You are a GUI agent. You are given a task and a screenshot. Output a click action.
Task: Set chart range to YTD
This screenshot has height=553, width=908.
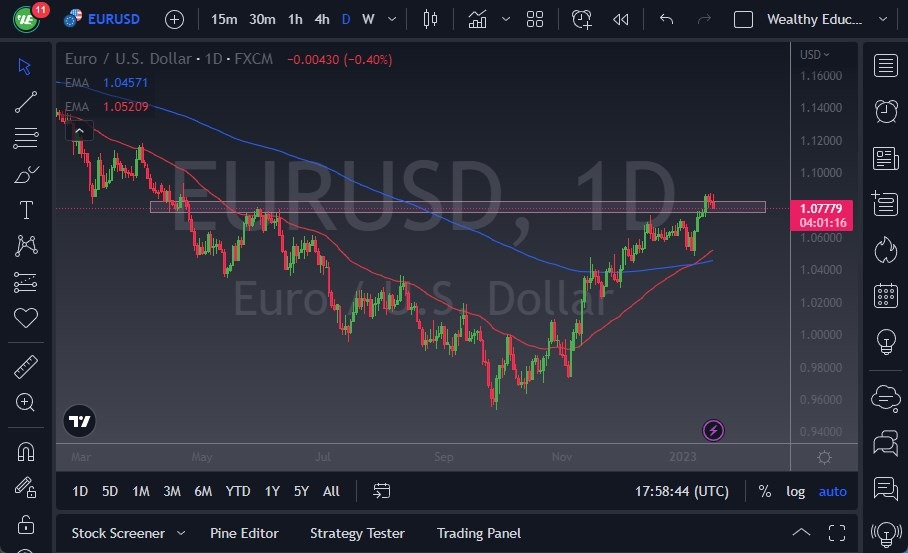pyautogui.click(x=238, y=491)
